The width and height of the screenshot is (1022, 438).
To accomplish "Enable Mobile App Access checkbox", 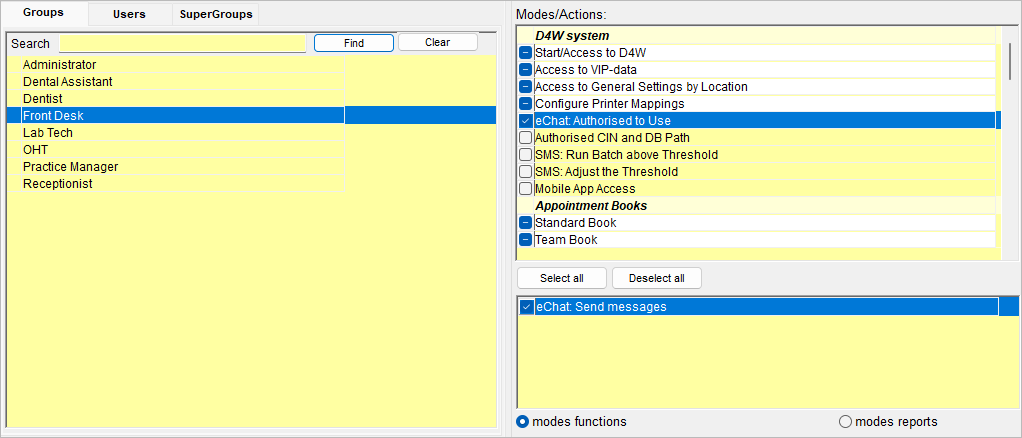I will (525, 188).
